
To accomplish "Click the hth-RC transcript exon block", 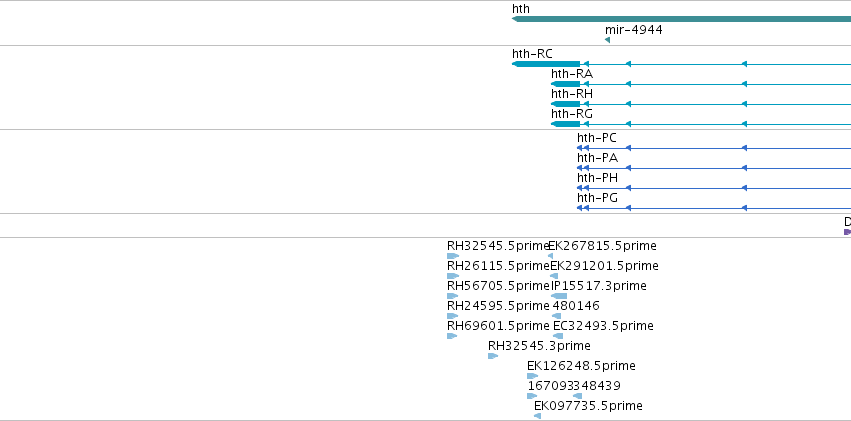I will pos(546,64).
